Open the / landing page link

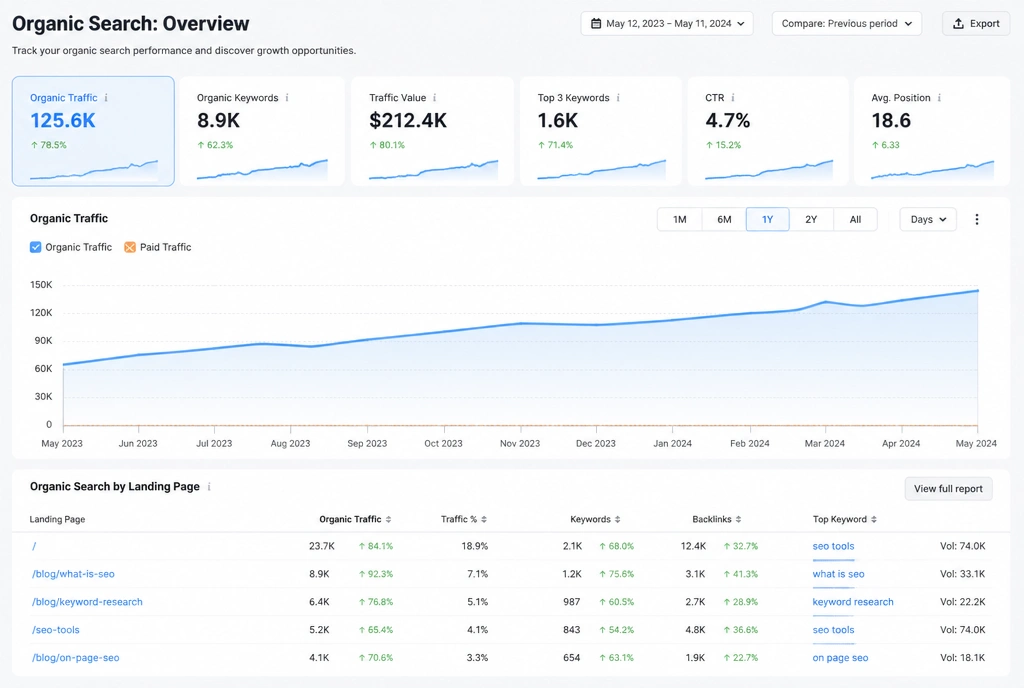point(34,546)
